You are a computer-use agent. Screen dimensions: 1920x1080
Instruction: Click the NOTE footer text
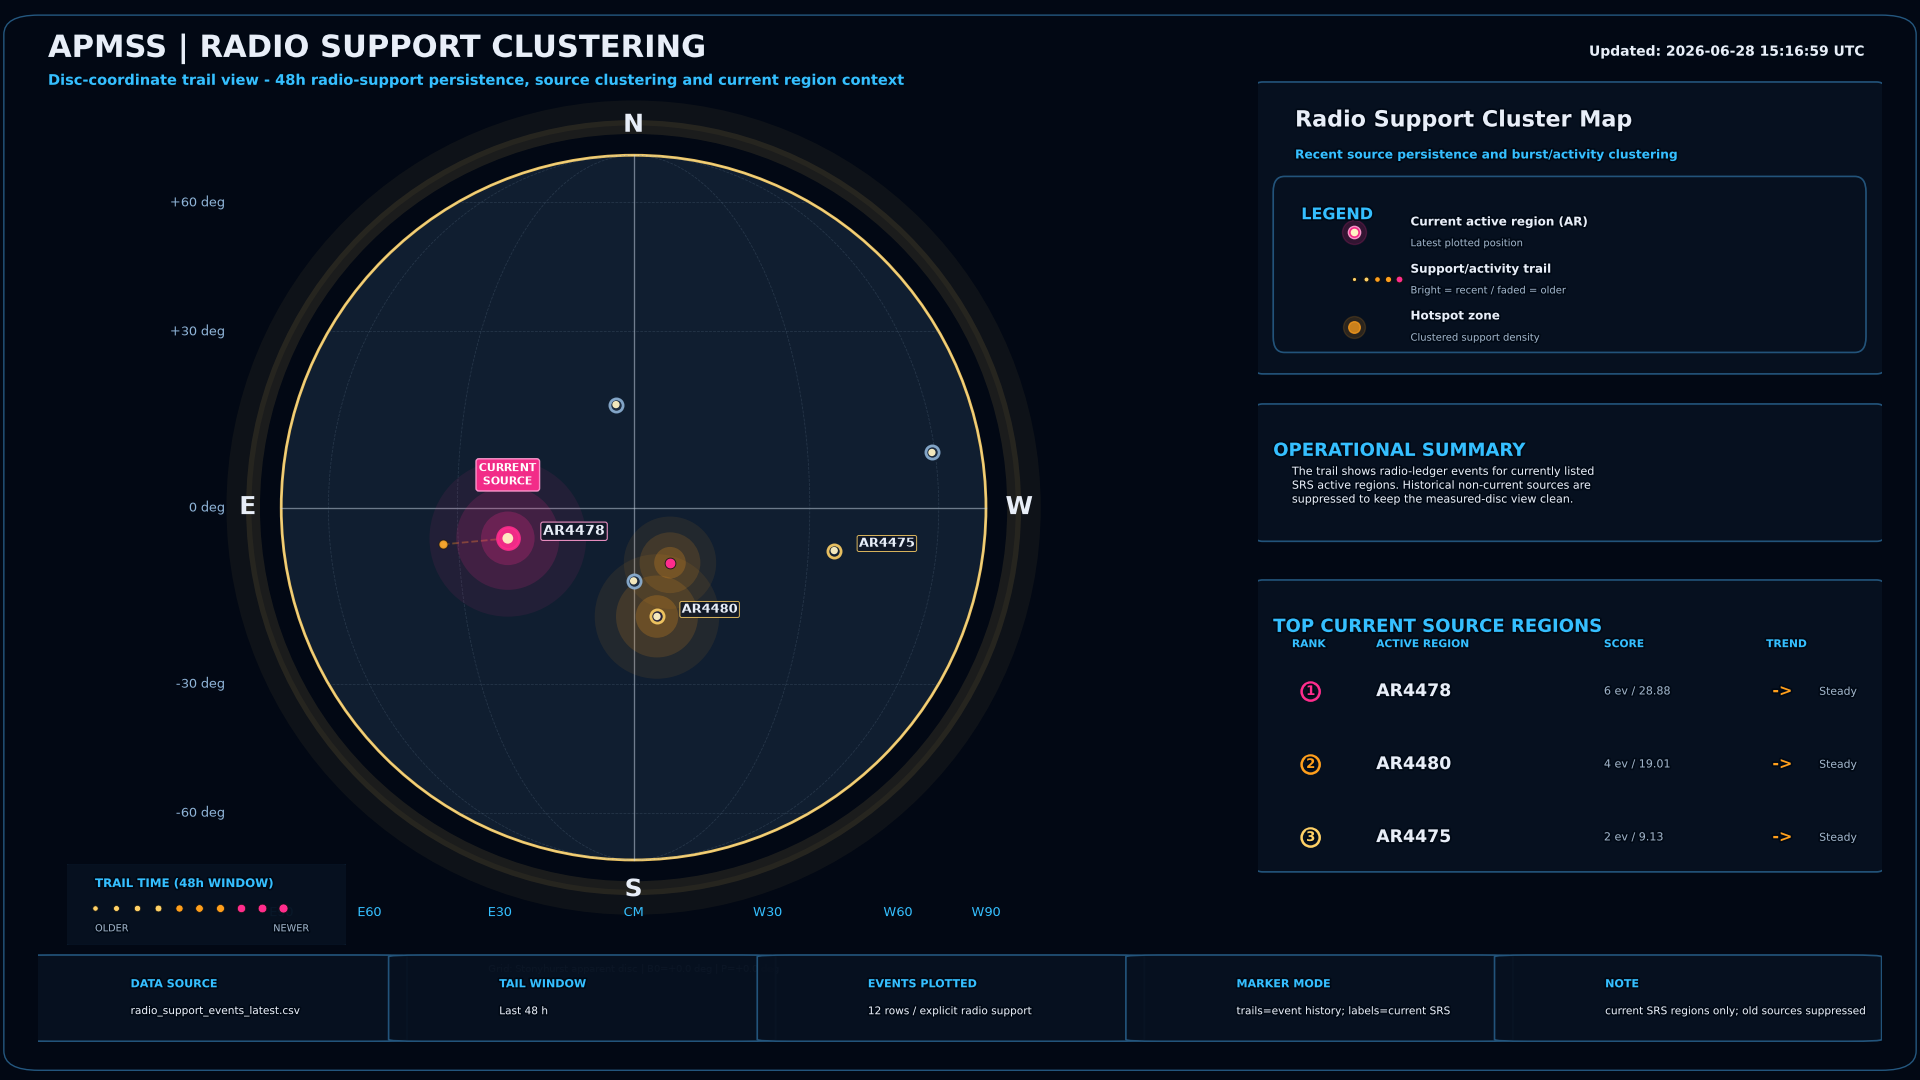coord(1735,1011)
